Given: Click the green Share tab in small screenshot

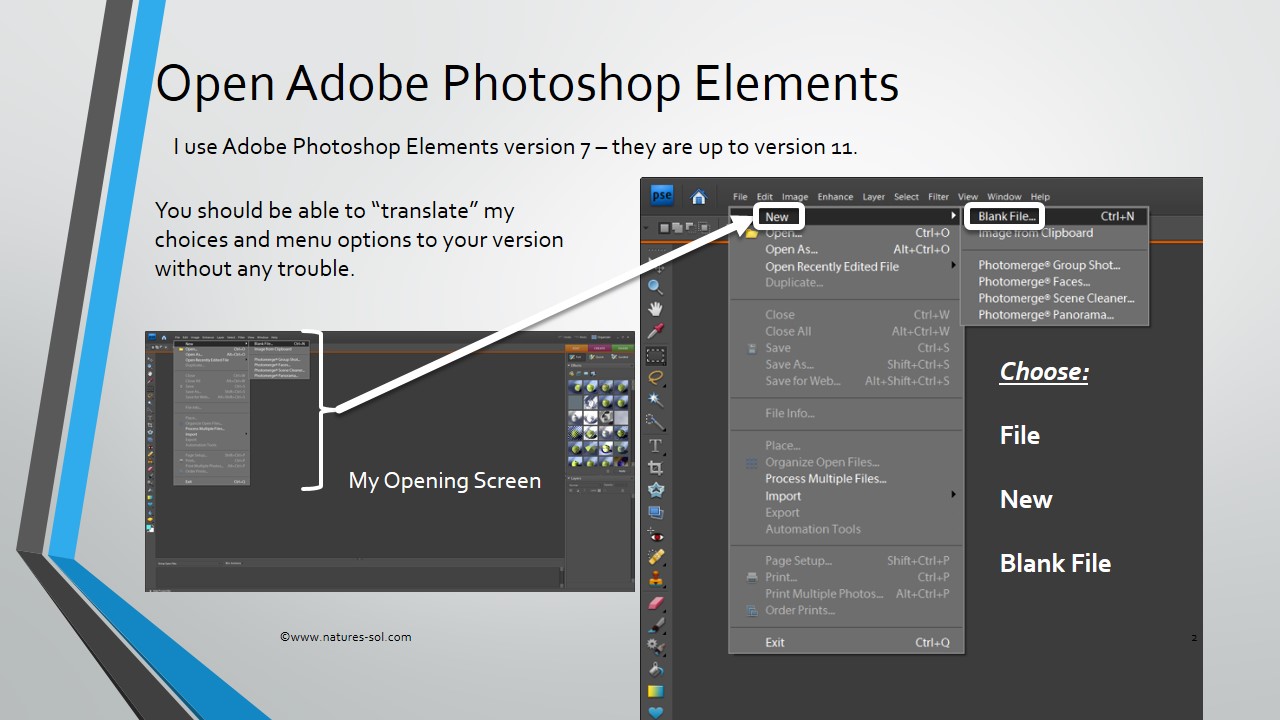Looking at the screenshot, I should [x=623, y=347].
